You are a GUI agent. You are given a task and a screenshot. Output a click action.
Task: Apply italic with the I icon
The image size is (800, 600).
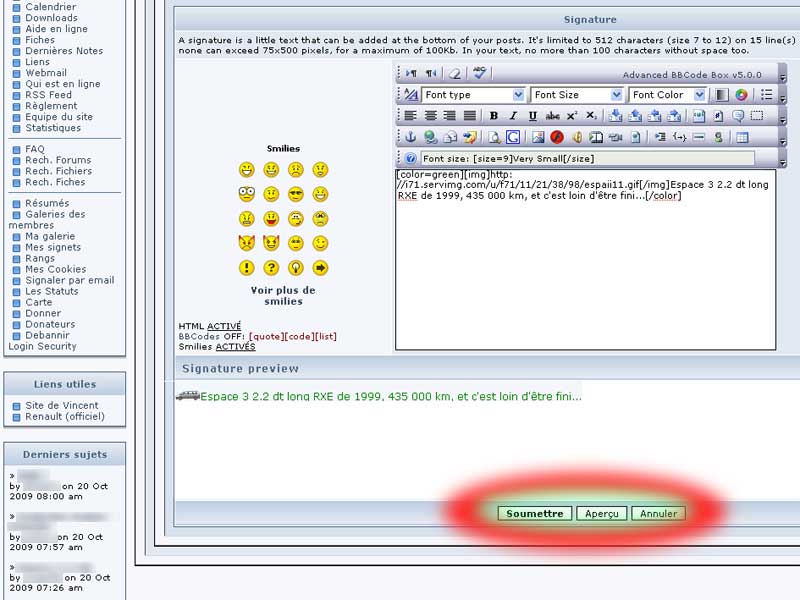click(x=513, y=116)
